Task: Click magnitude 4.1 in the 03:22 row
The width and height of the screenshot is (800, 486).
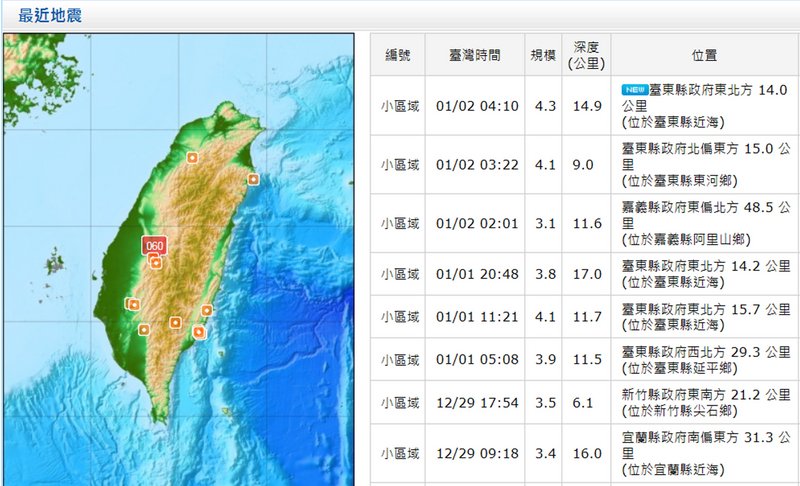Action: (x=545, y=165)
